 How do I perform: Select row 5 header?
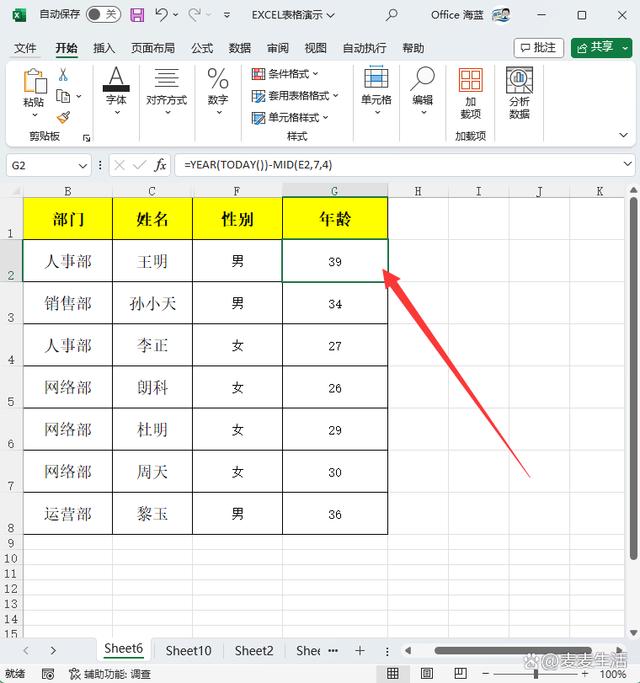point(11,387)
